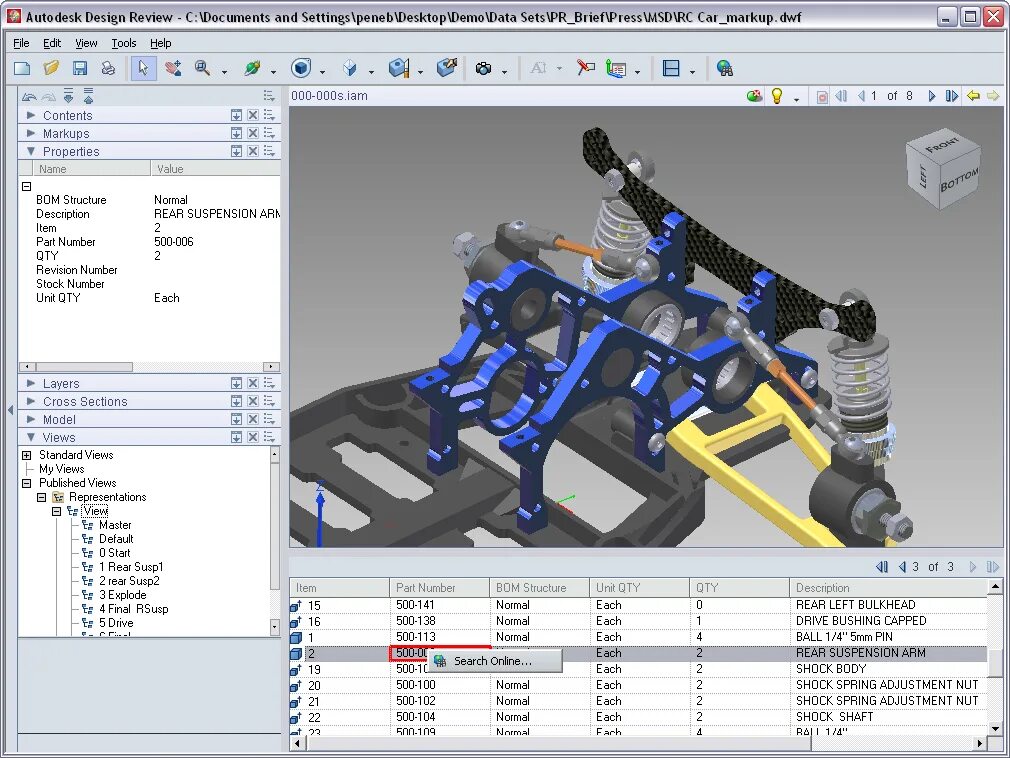This screenshot has height=758, width=1010.
Task: Collapse the Published Views tree node
Action: click(x=26, y=483)
